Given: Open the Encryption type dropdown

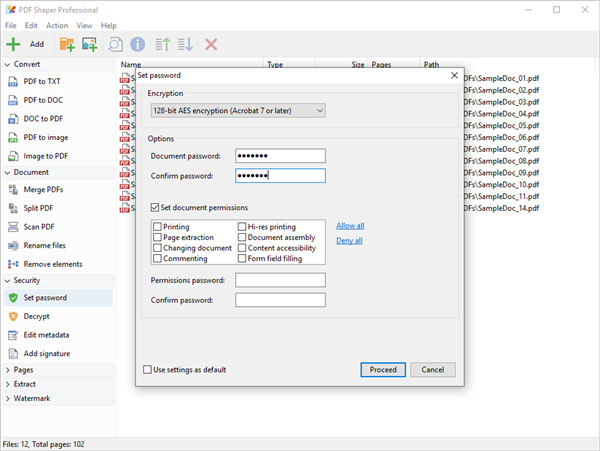Looking at the screenshot, I should (x=238, y=111).
